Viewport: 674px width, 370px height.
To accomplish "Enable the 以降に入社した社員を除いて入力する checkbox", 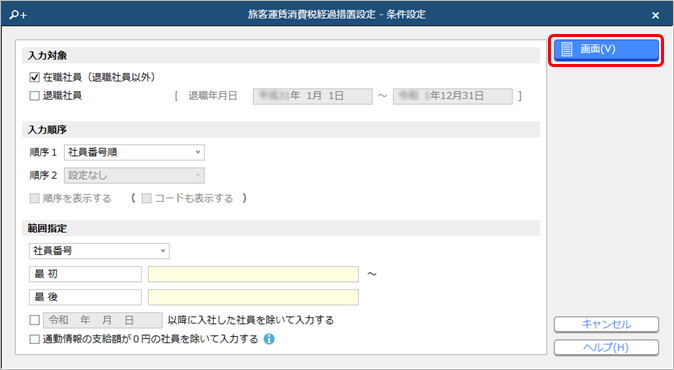I will point(34,320).
